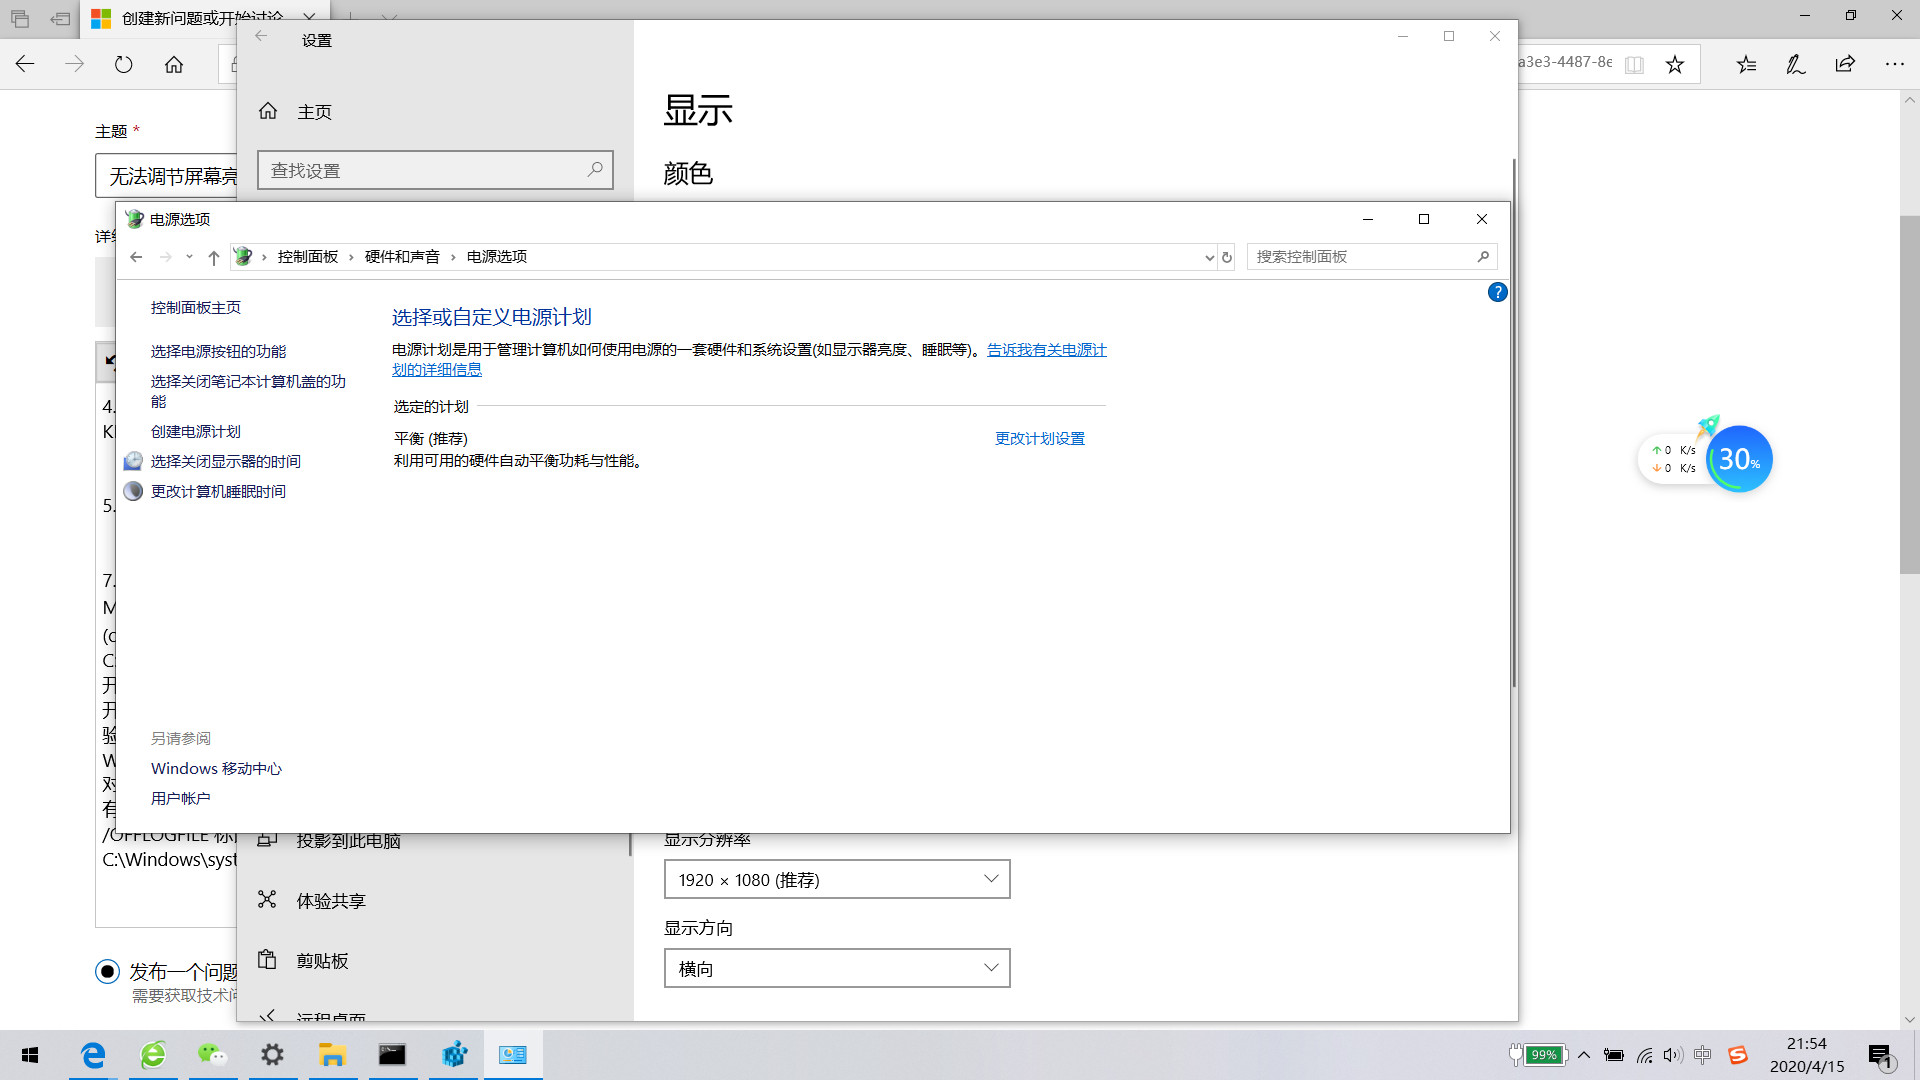The height and width of the screenshot is (1080, 1920).
Task: Open File Explorer from taskbar
Action: click(332, 1055)
